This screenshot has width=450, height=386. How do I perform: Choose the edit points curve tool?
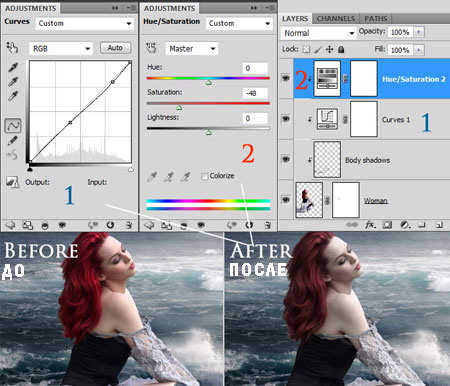click(x=13, y=125)
